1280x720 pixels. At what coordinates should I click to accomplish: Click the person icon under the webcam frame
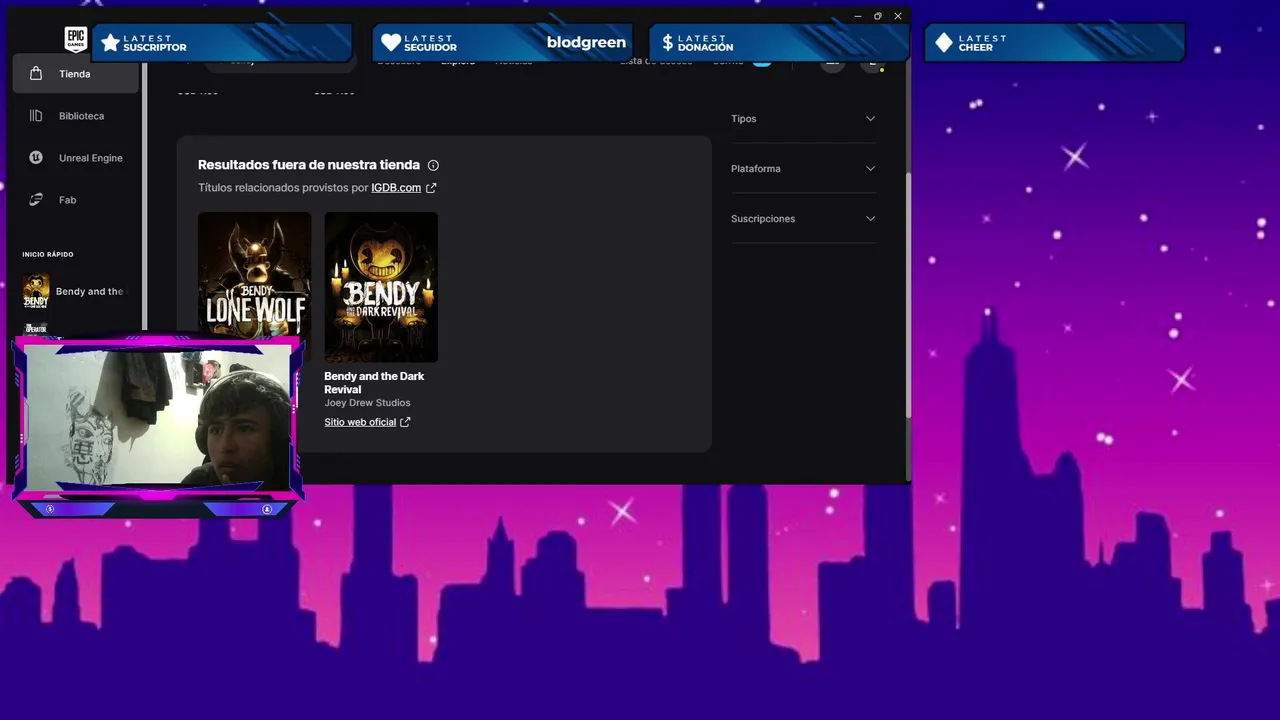(267, 509)
